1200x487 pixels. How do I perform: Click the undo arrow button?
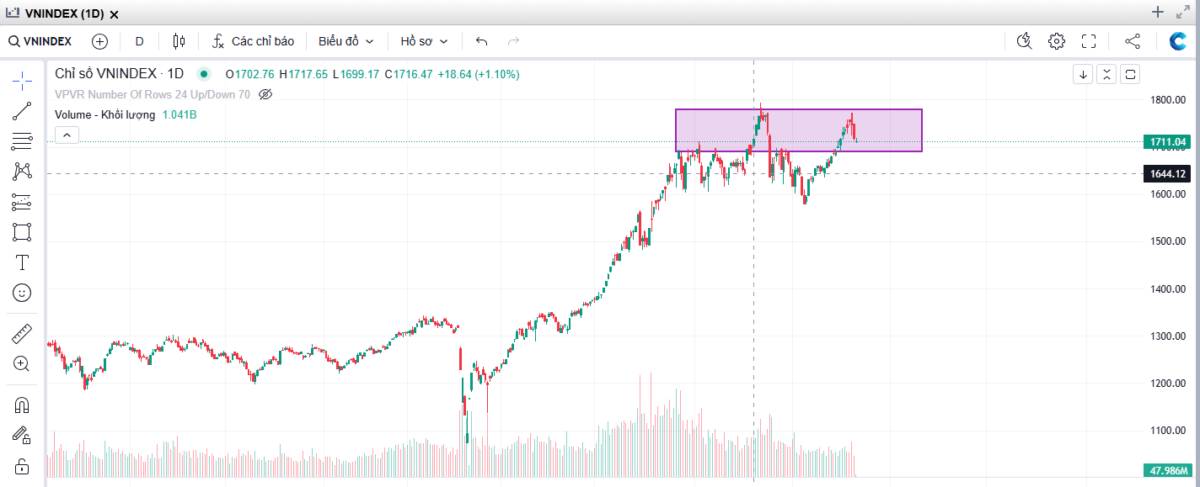point(482,41)
